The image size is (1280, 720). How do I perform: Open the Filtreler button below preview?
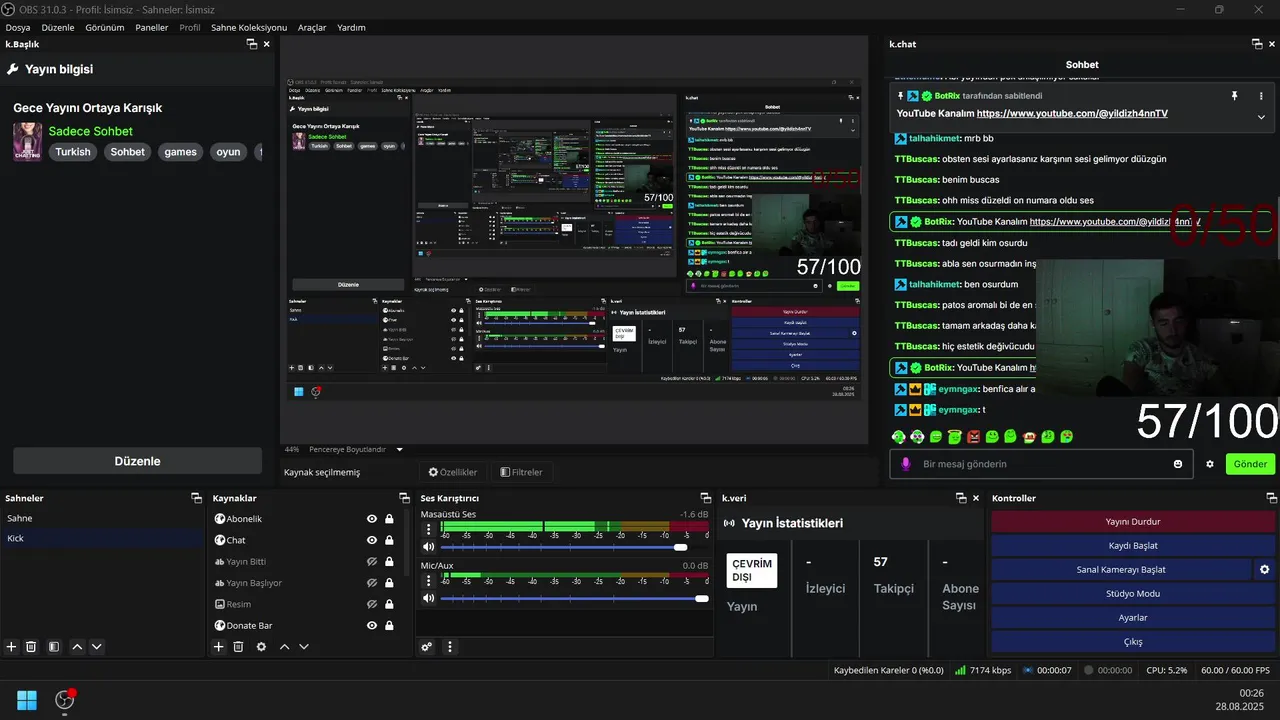tap(521, 472)
